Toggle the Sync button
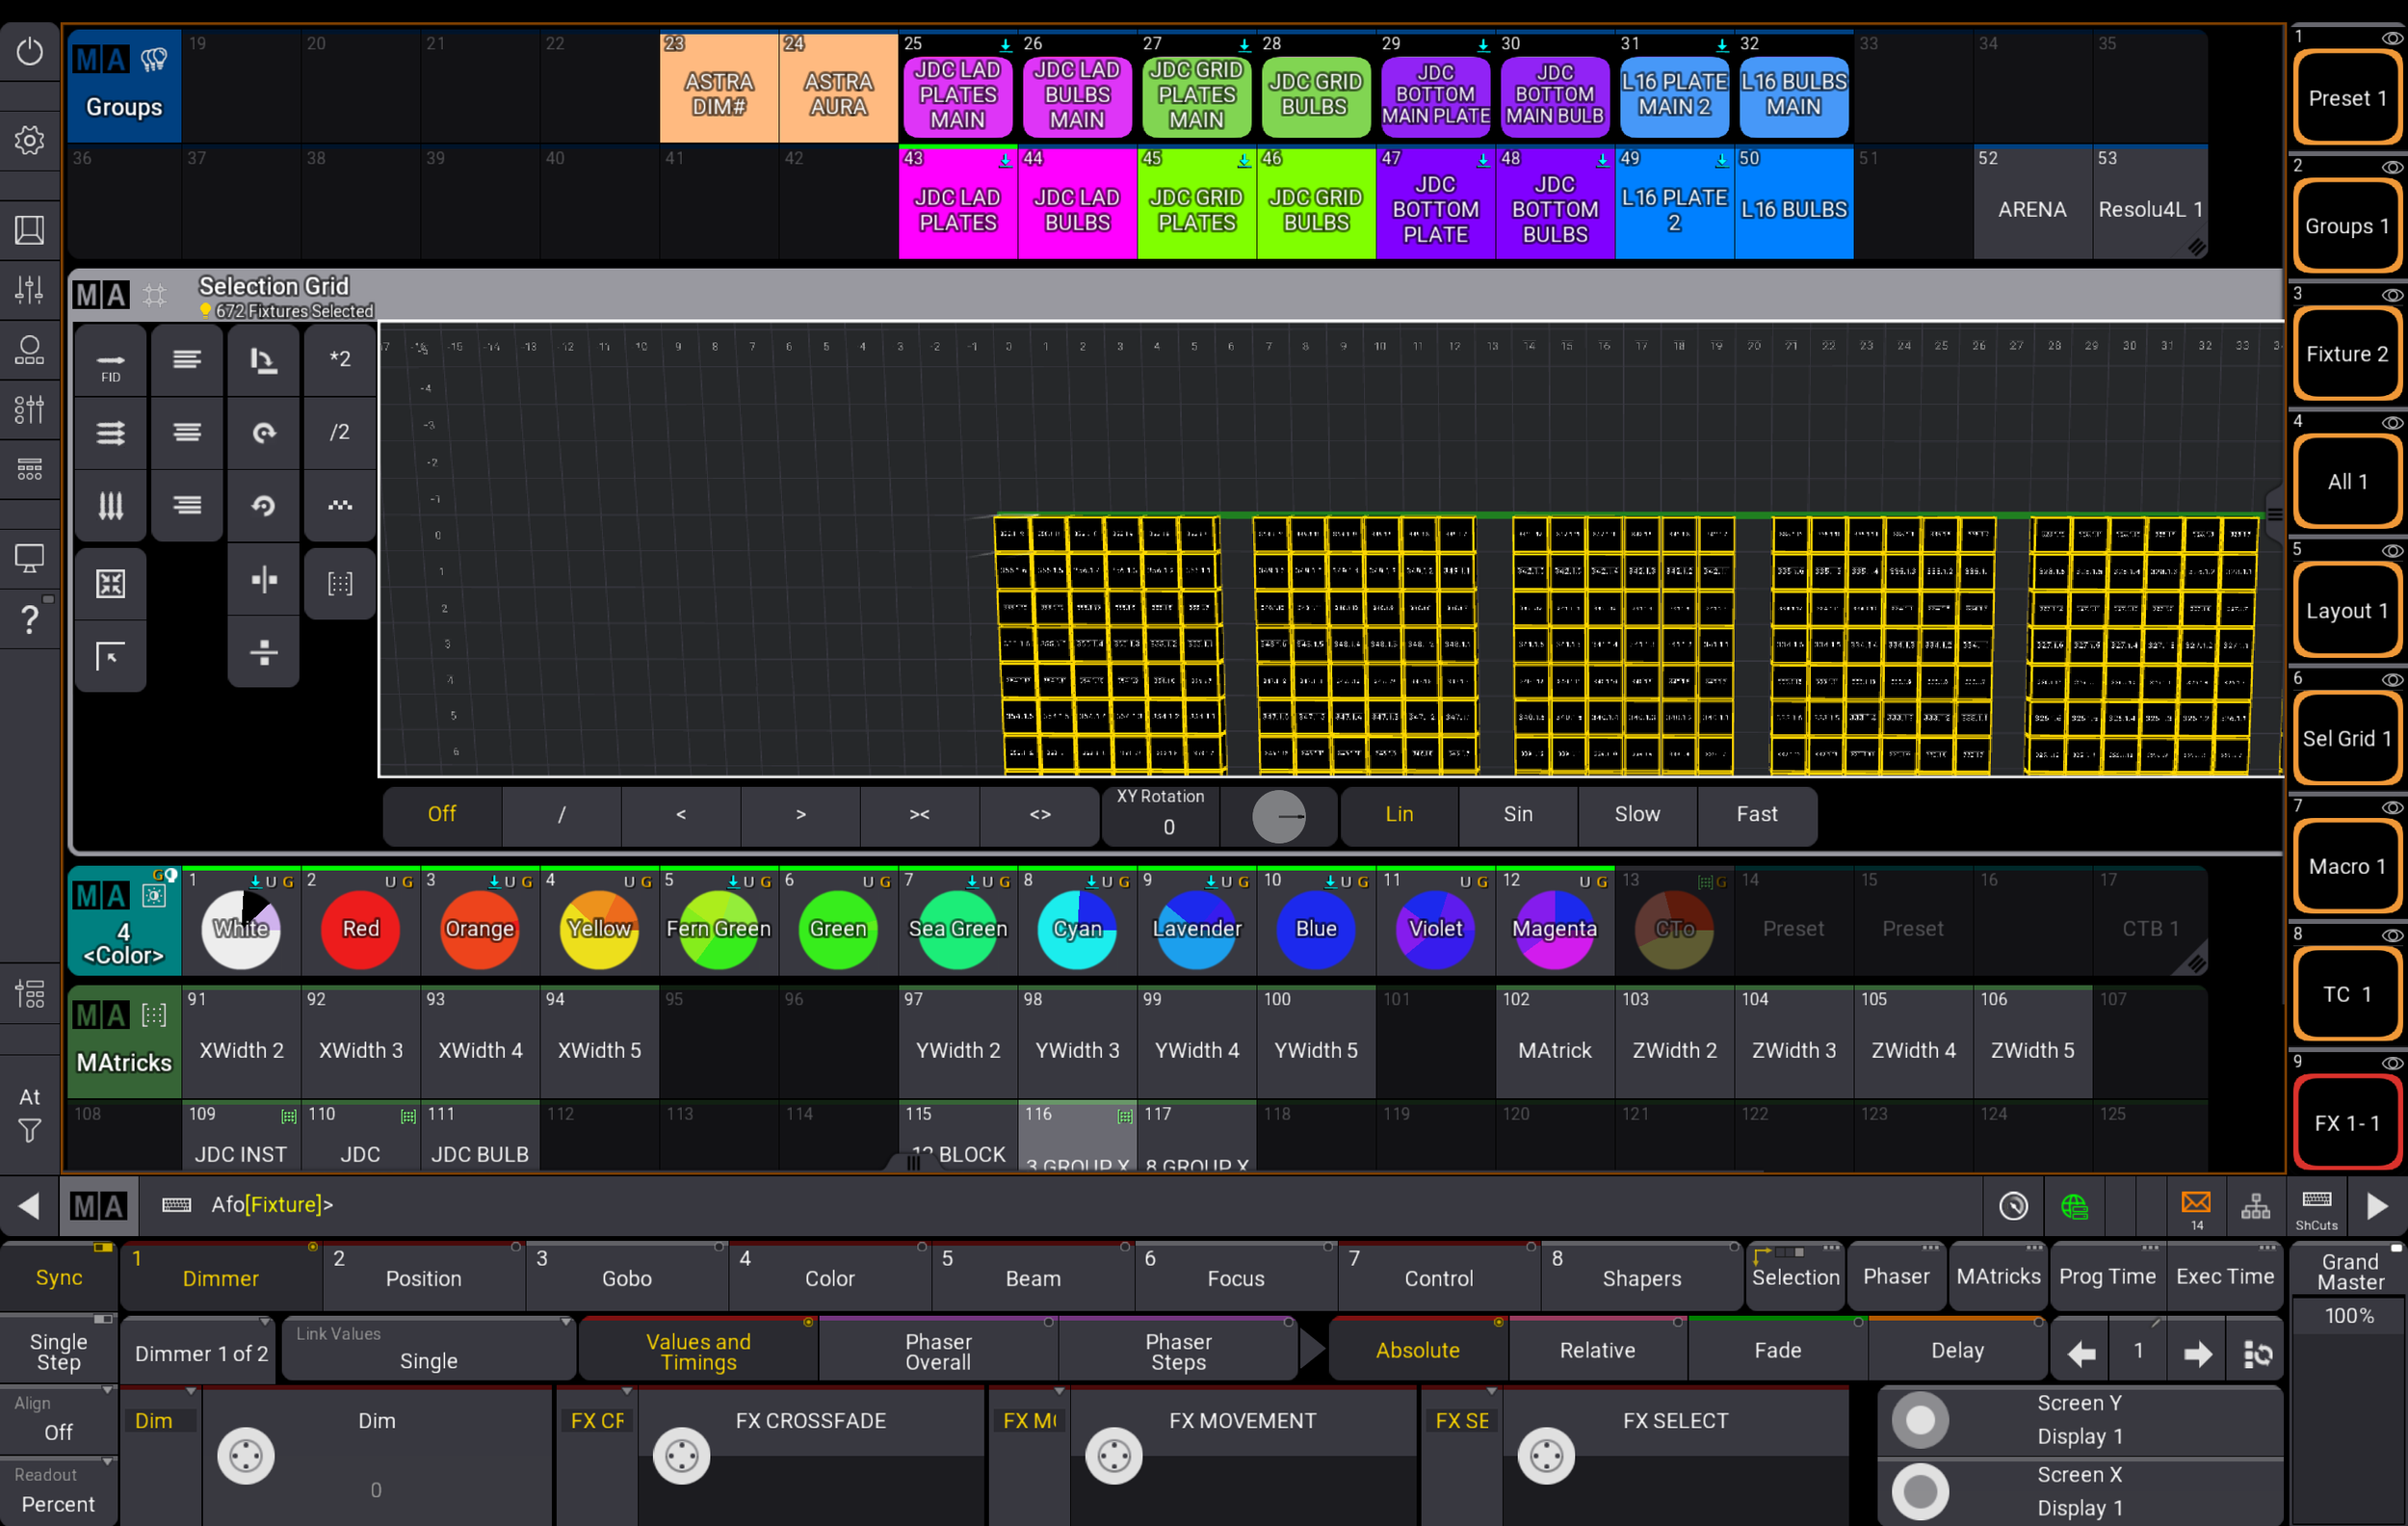The width and height of the screenshot is (2408, 1526). point(59,1277)
